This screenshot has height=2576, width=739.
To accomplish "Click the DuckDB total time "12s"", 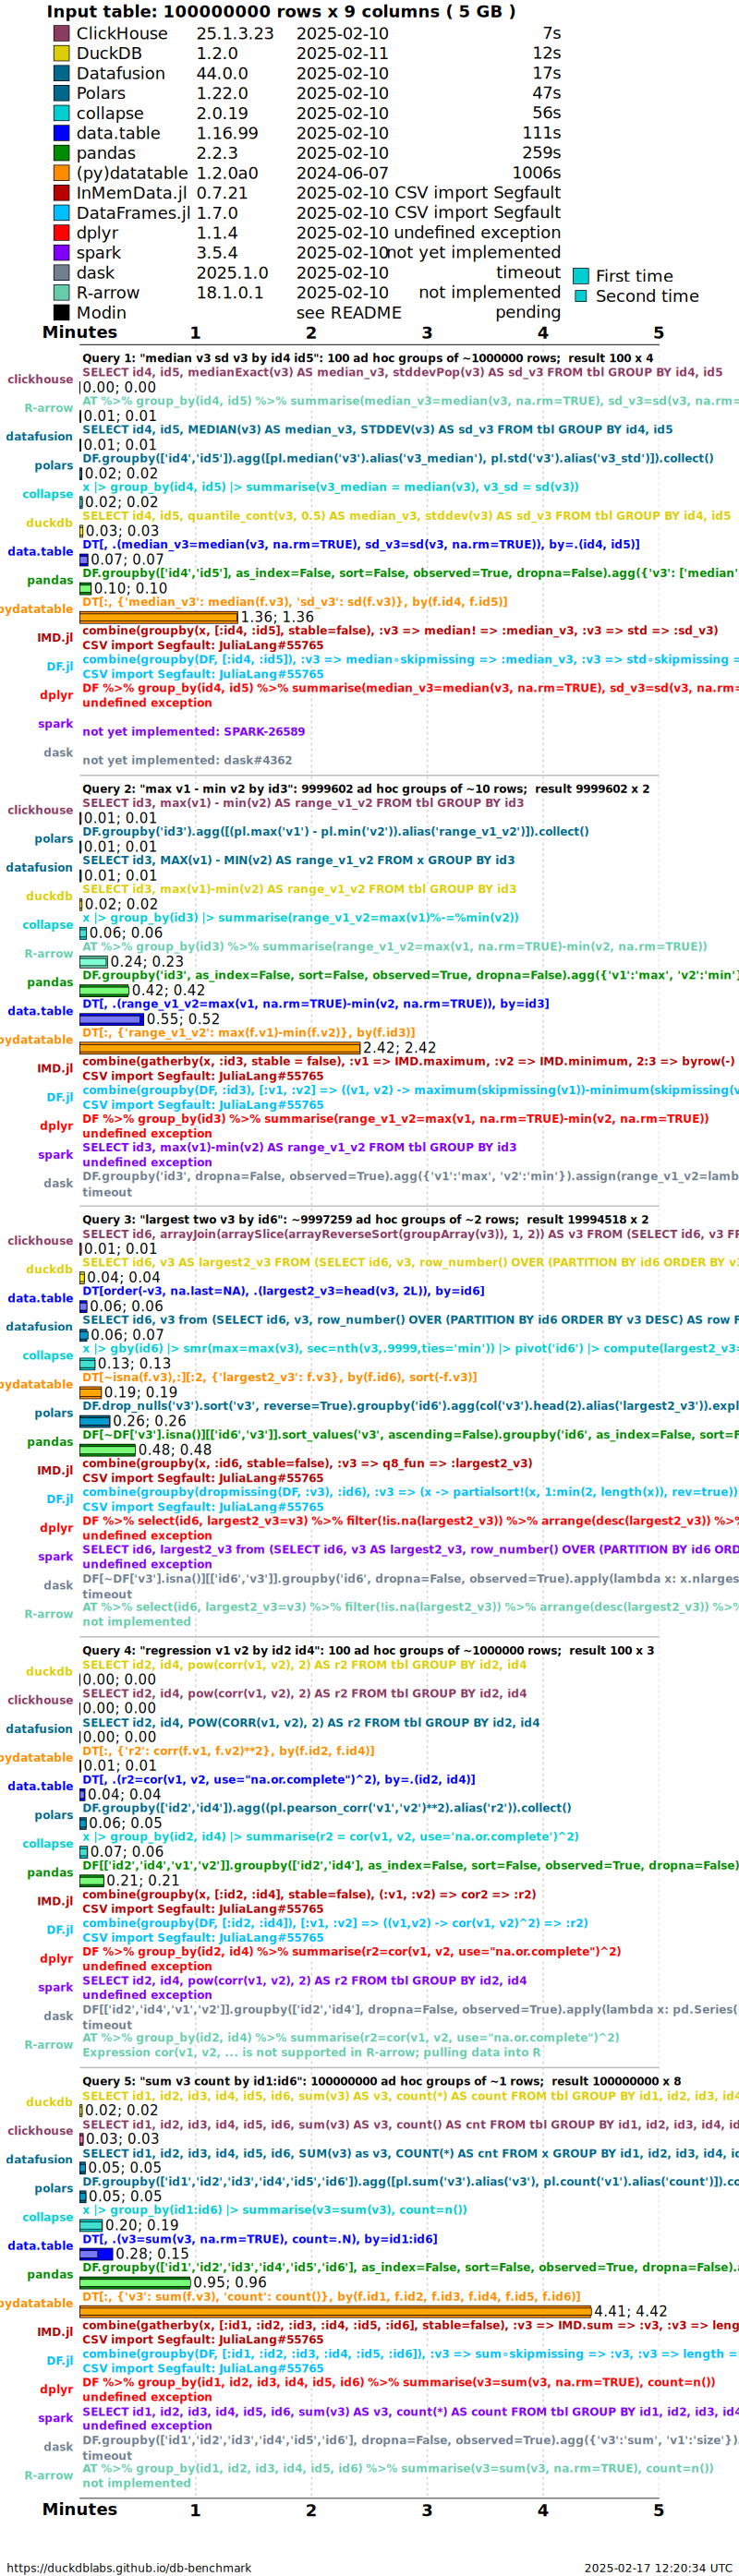I will 547,53.
